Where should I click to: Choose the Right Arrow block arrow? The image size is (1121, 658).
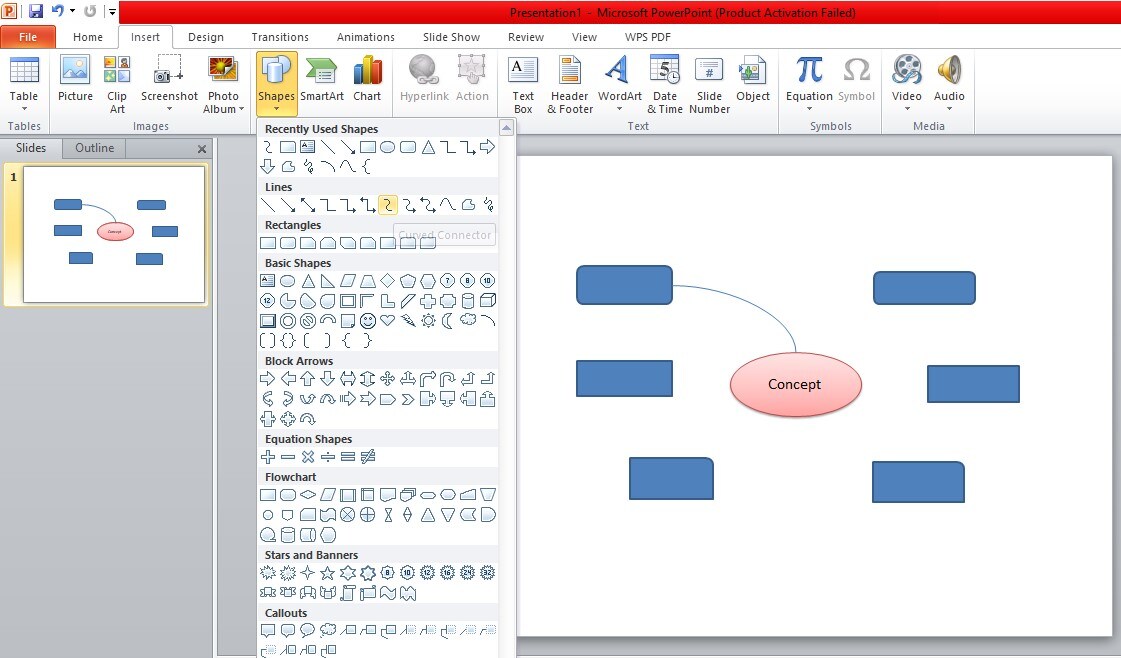tap(268, 379)
